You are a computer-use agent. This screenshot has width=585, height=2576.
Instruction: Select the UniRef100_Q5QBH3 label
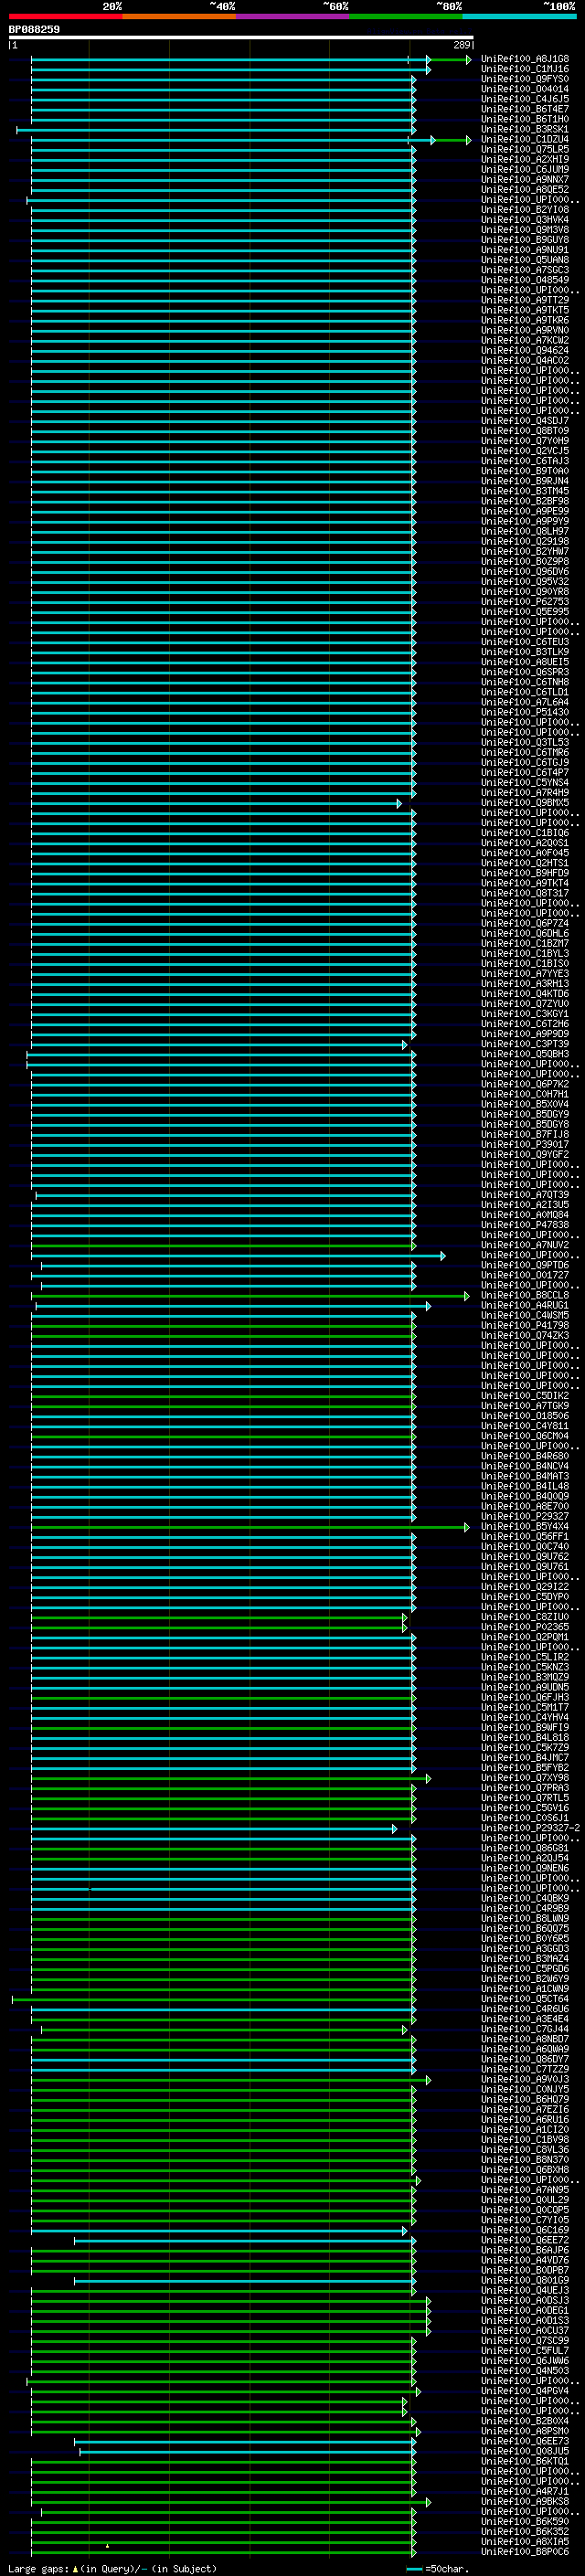[525, 1054]
